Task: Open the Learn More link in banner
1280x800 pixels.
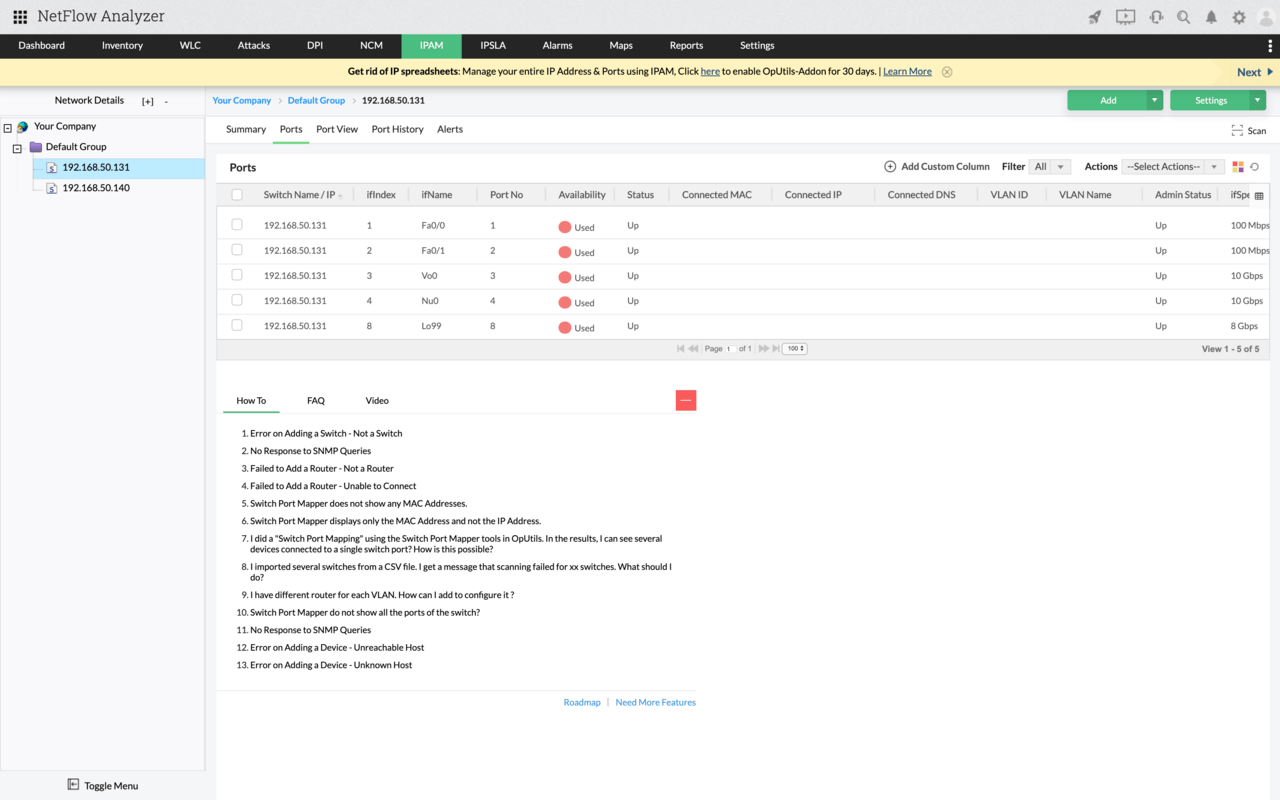Action: coord(907,72)
